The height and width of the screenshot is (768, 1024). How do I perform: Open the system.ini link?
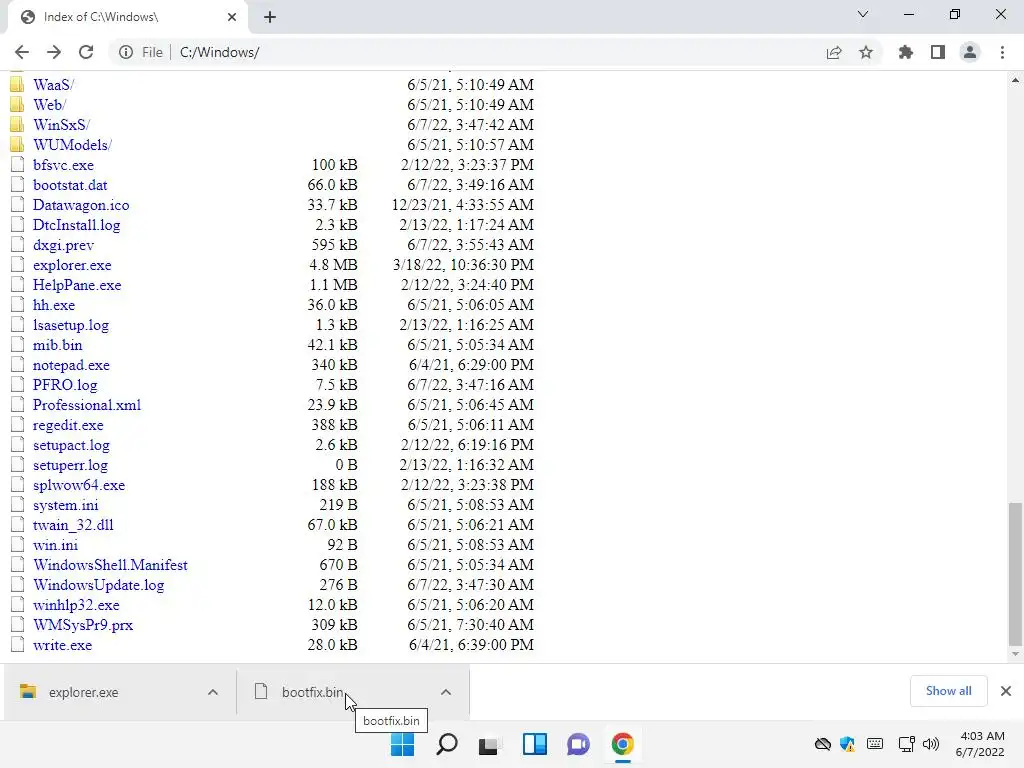66,505
